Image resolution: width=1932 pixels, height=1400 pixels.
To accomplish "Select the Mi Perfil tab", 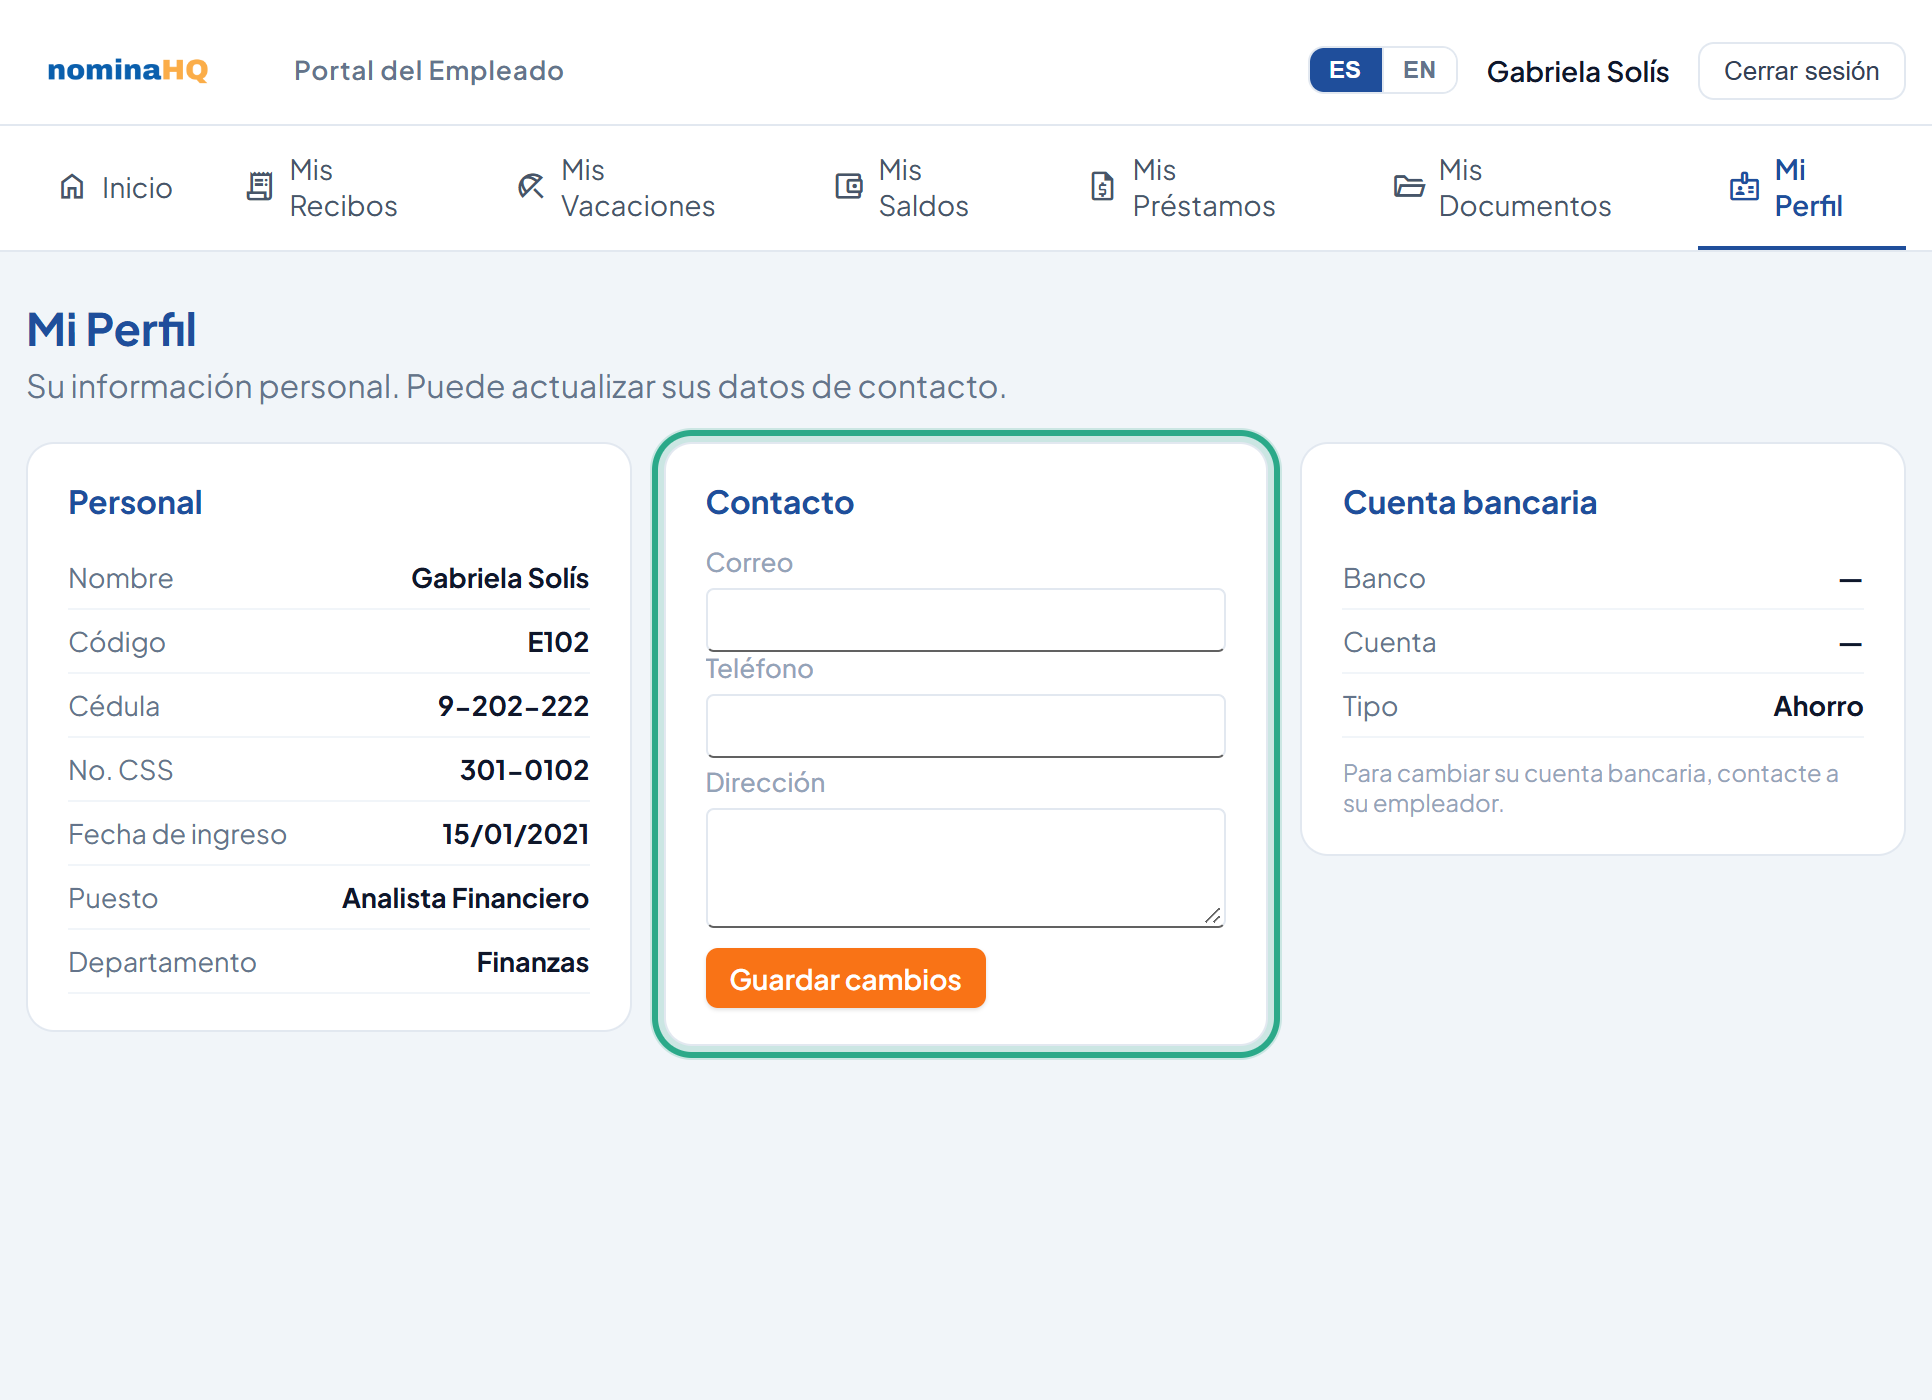I will (1801, 188).
